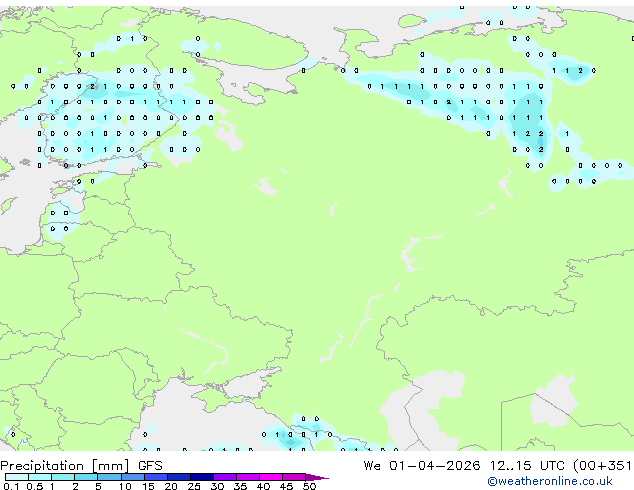Open the weatheronline.co.uk copyright link

point(550,481)
